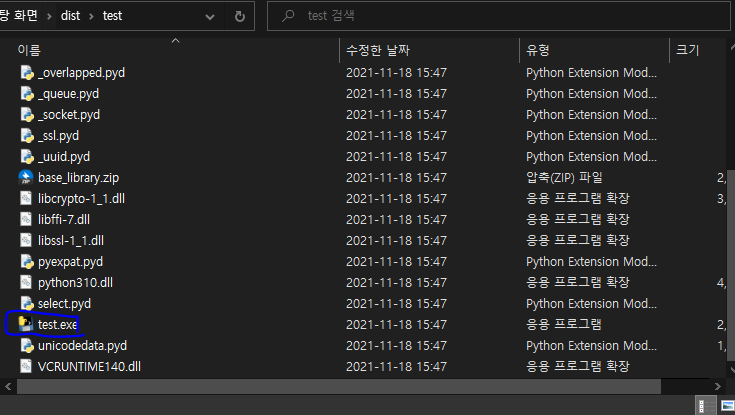
Task: Click the _uuid.pyd file icon
Action: pos(27,157)
